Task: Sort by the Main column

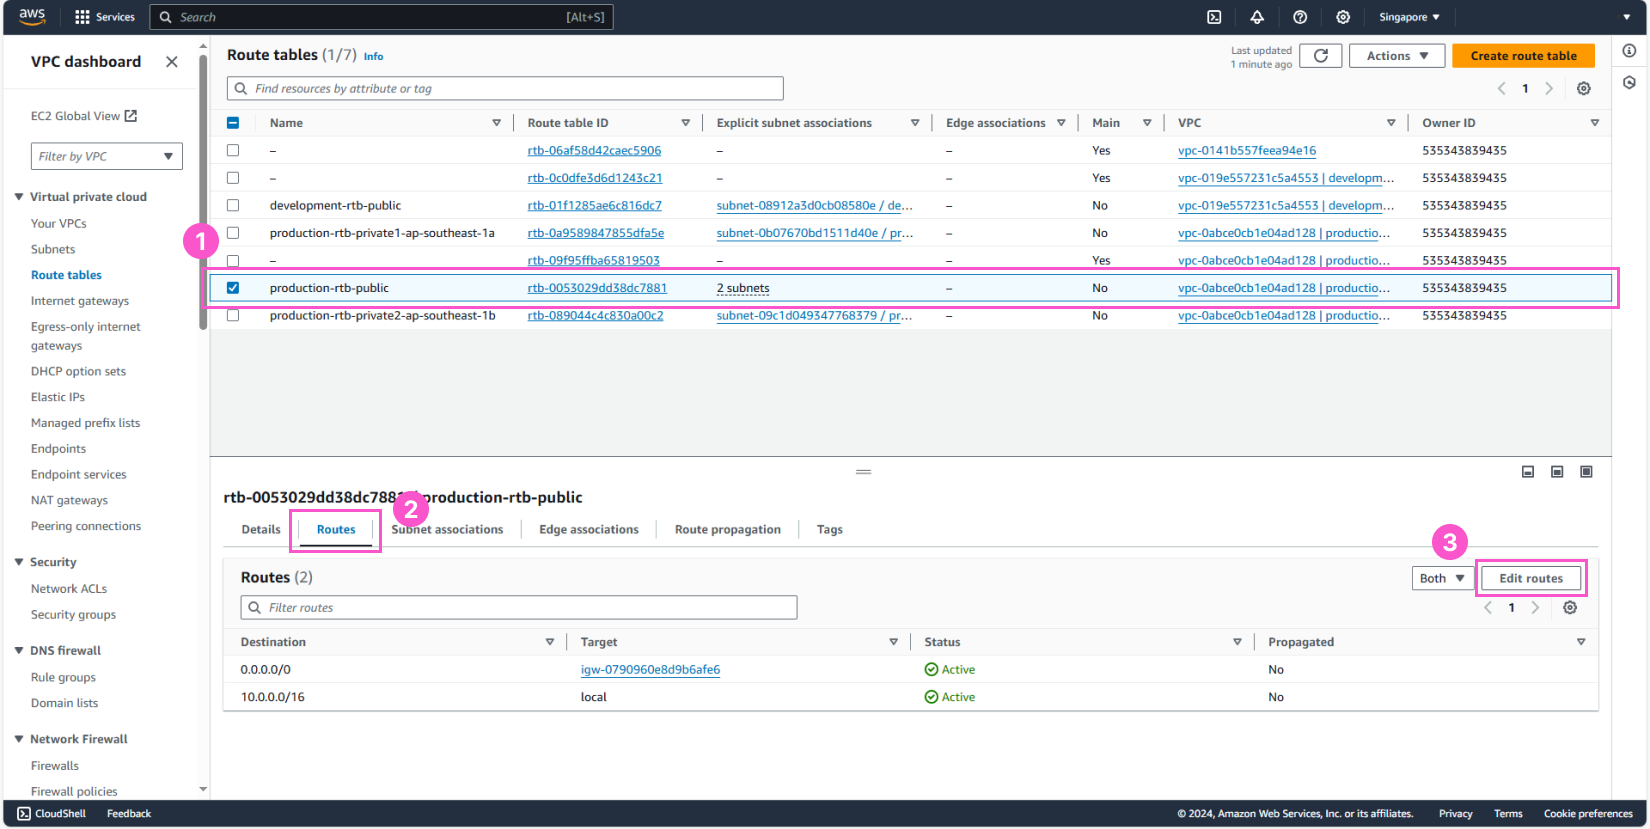Action: (1147, 123)
